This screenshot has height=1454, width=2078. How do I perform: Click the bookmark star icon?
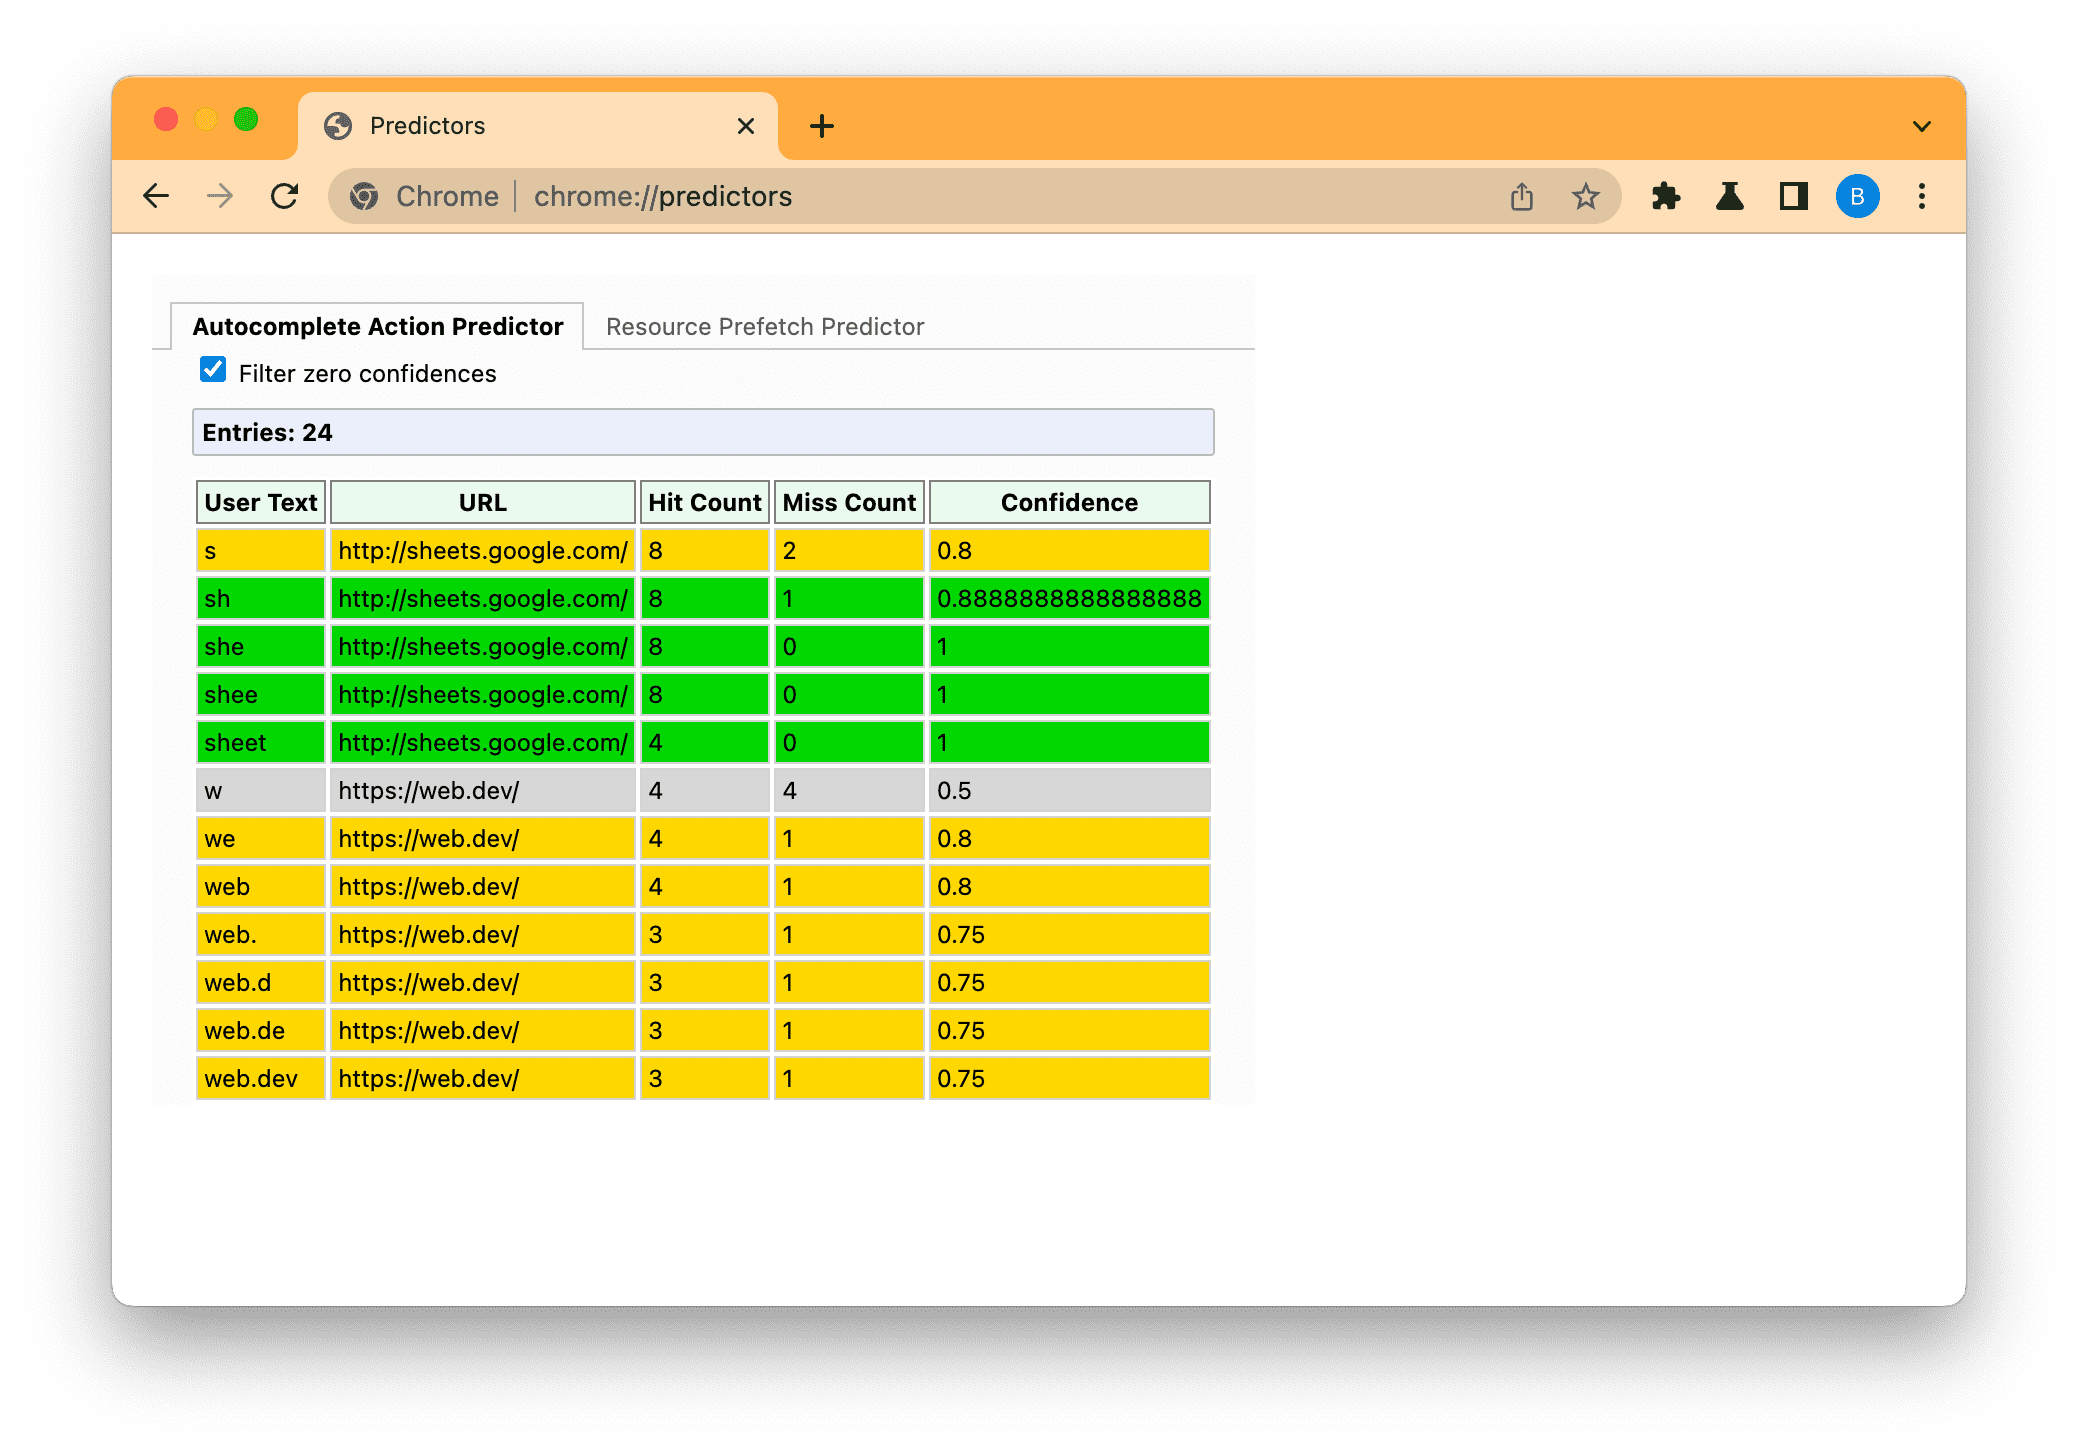1589,197
